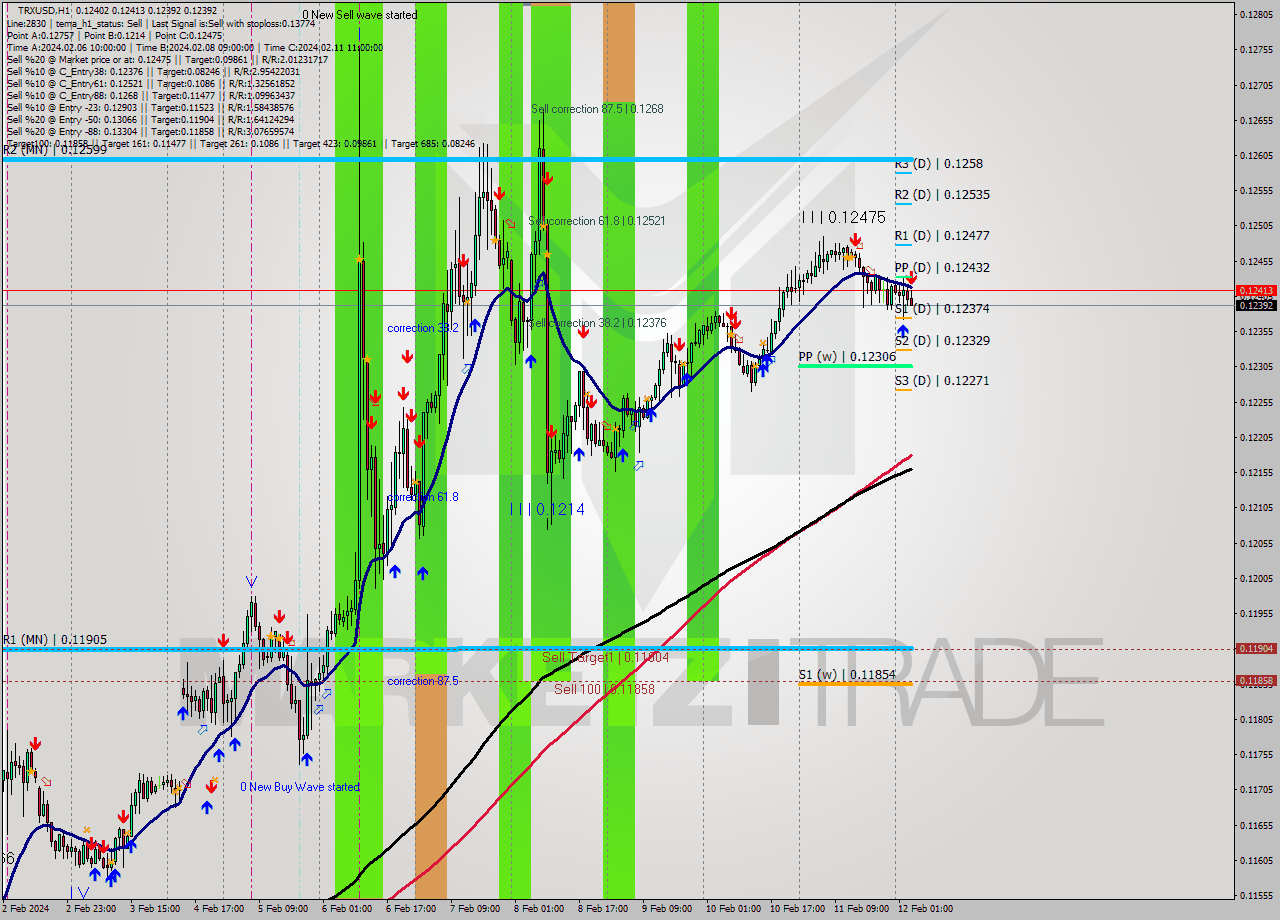This screenshot has width=1280, height=920.
Task: Click the '7 Feb 09:00' time axis label
Action: coord(474,909)
